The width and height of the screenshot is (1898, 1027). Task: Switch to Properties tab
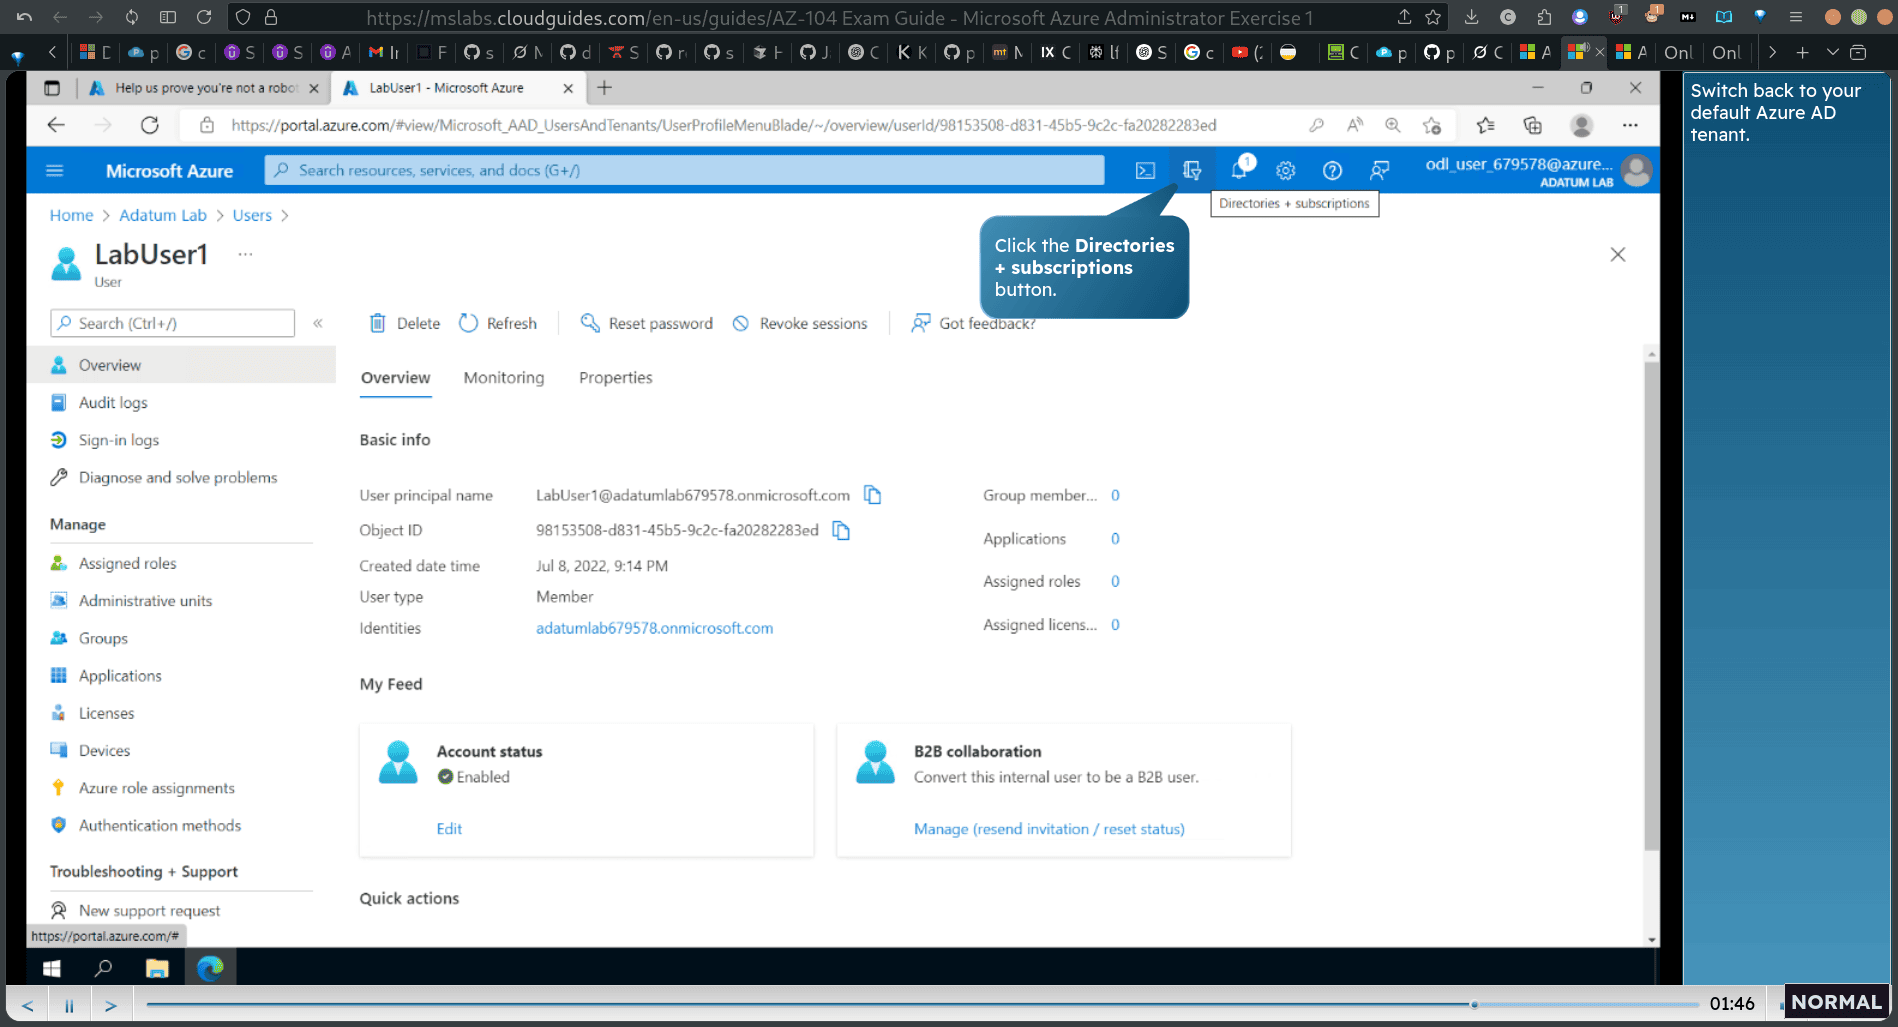pyautogui.click(x=616, y=377)
